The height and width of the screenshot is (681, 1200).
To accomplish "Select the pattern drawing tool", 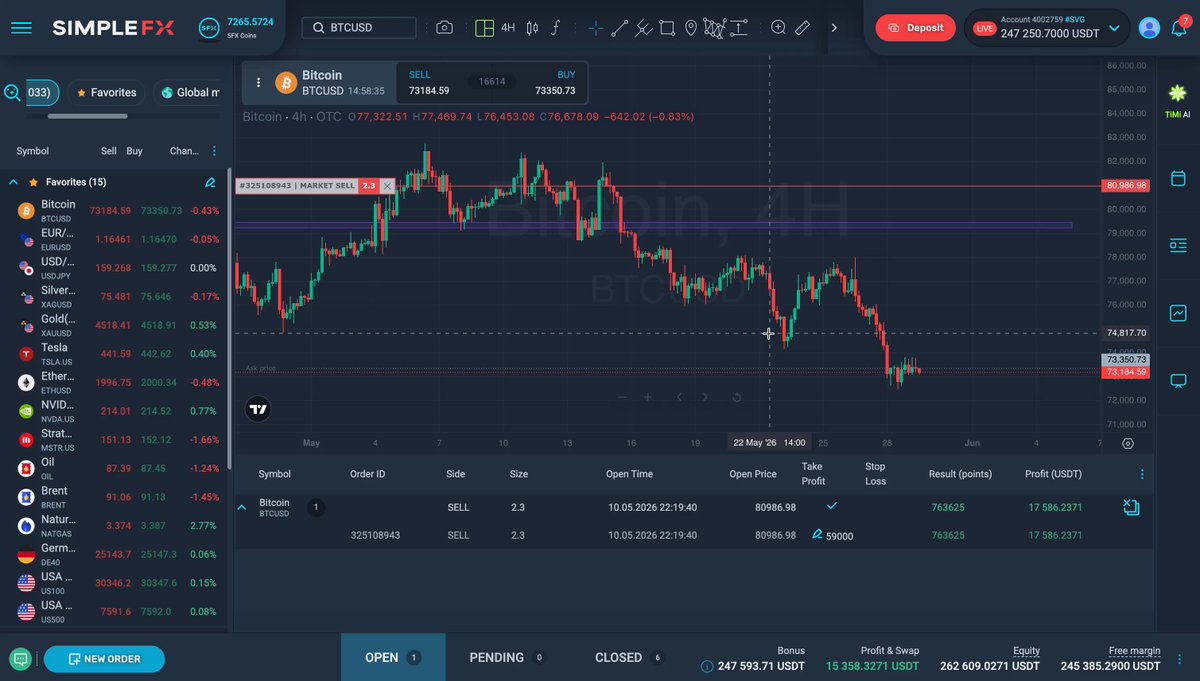I will 714,28.
